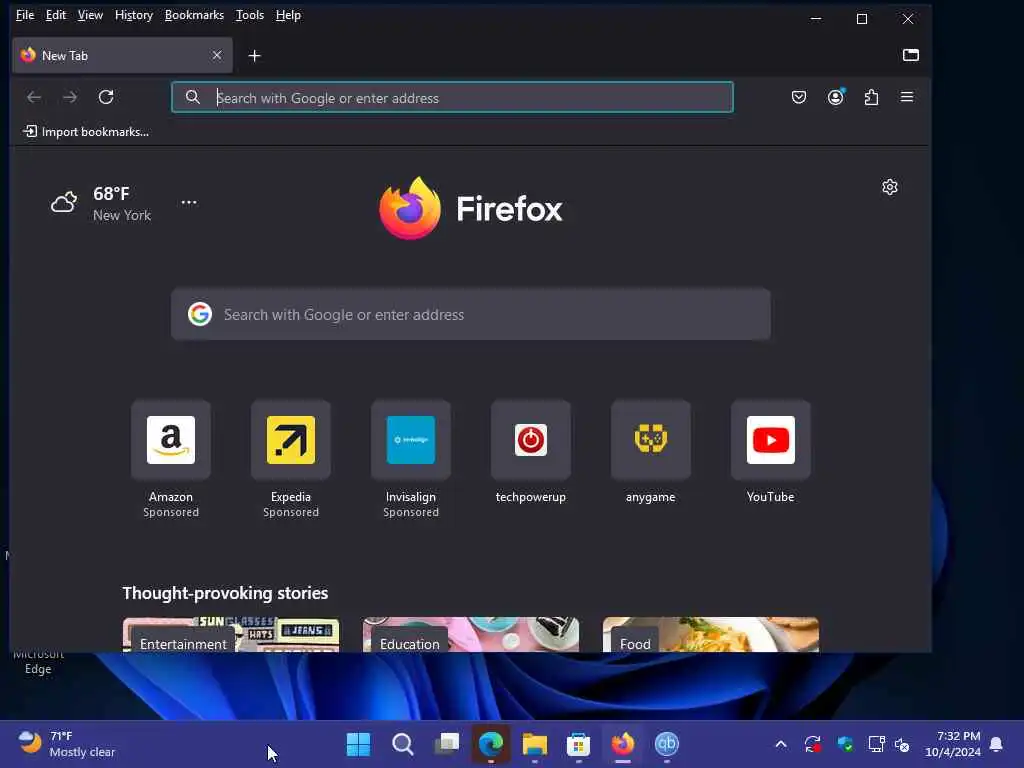Image resolution: width=1024 pixels, height=768 pixels.
Task: Open Task View on the taskbar
Action: click(447, 744)
